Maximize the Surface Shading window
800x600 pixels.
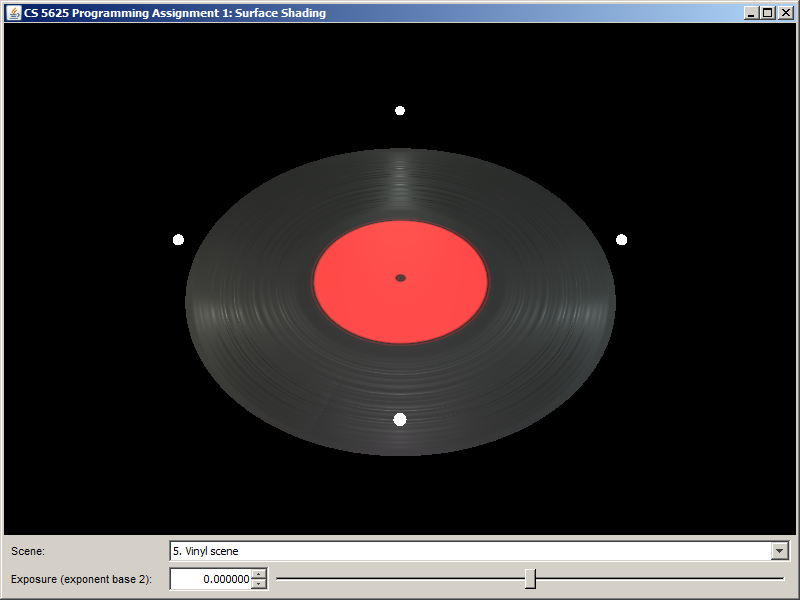(x=767, y=13)
